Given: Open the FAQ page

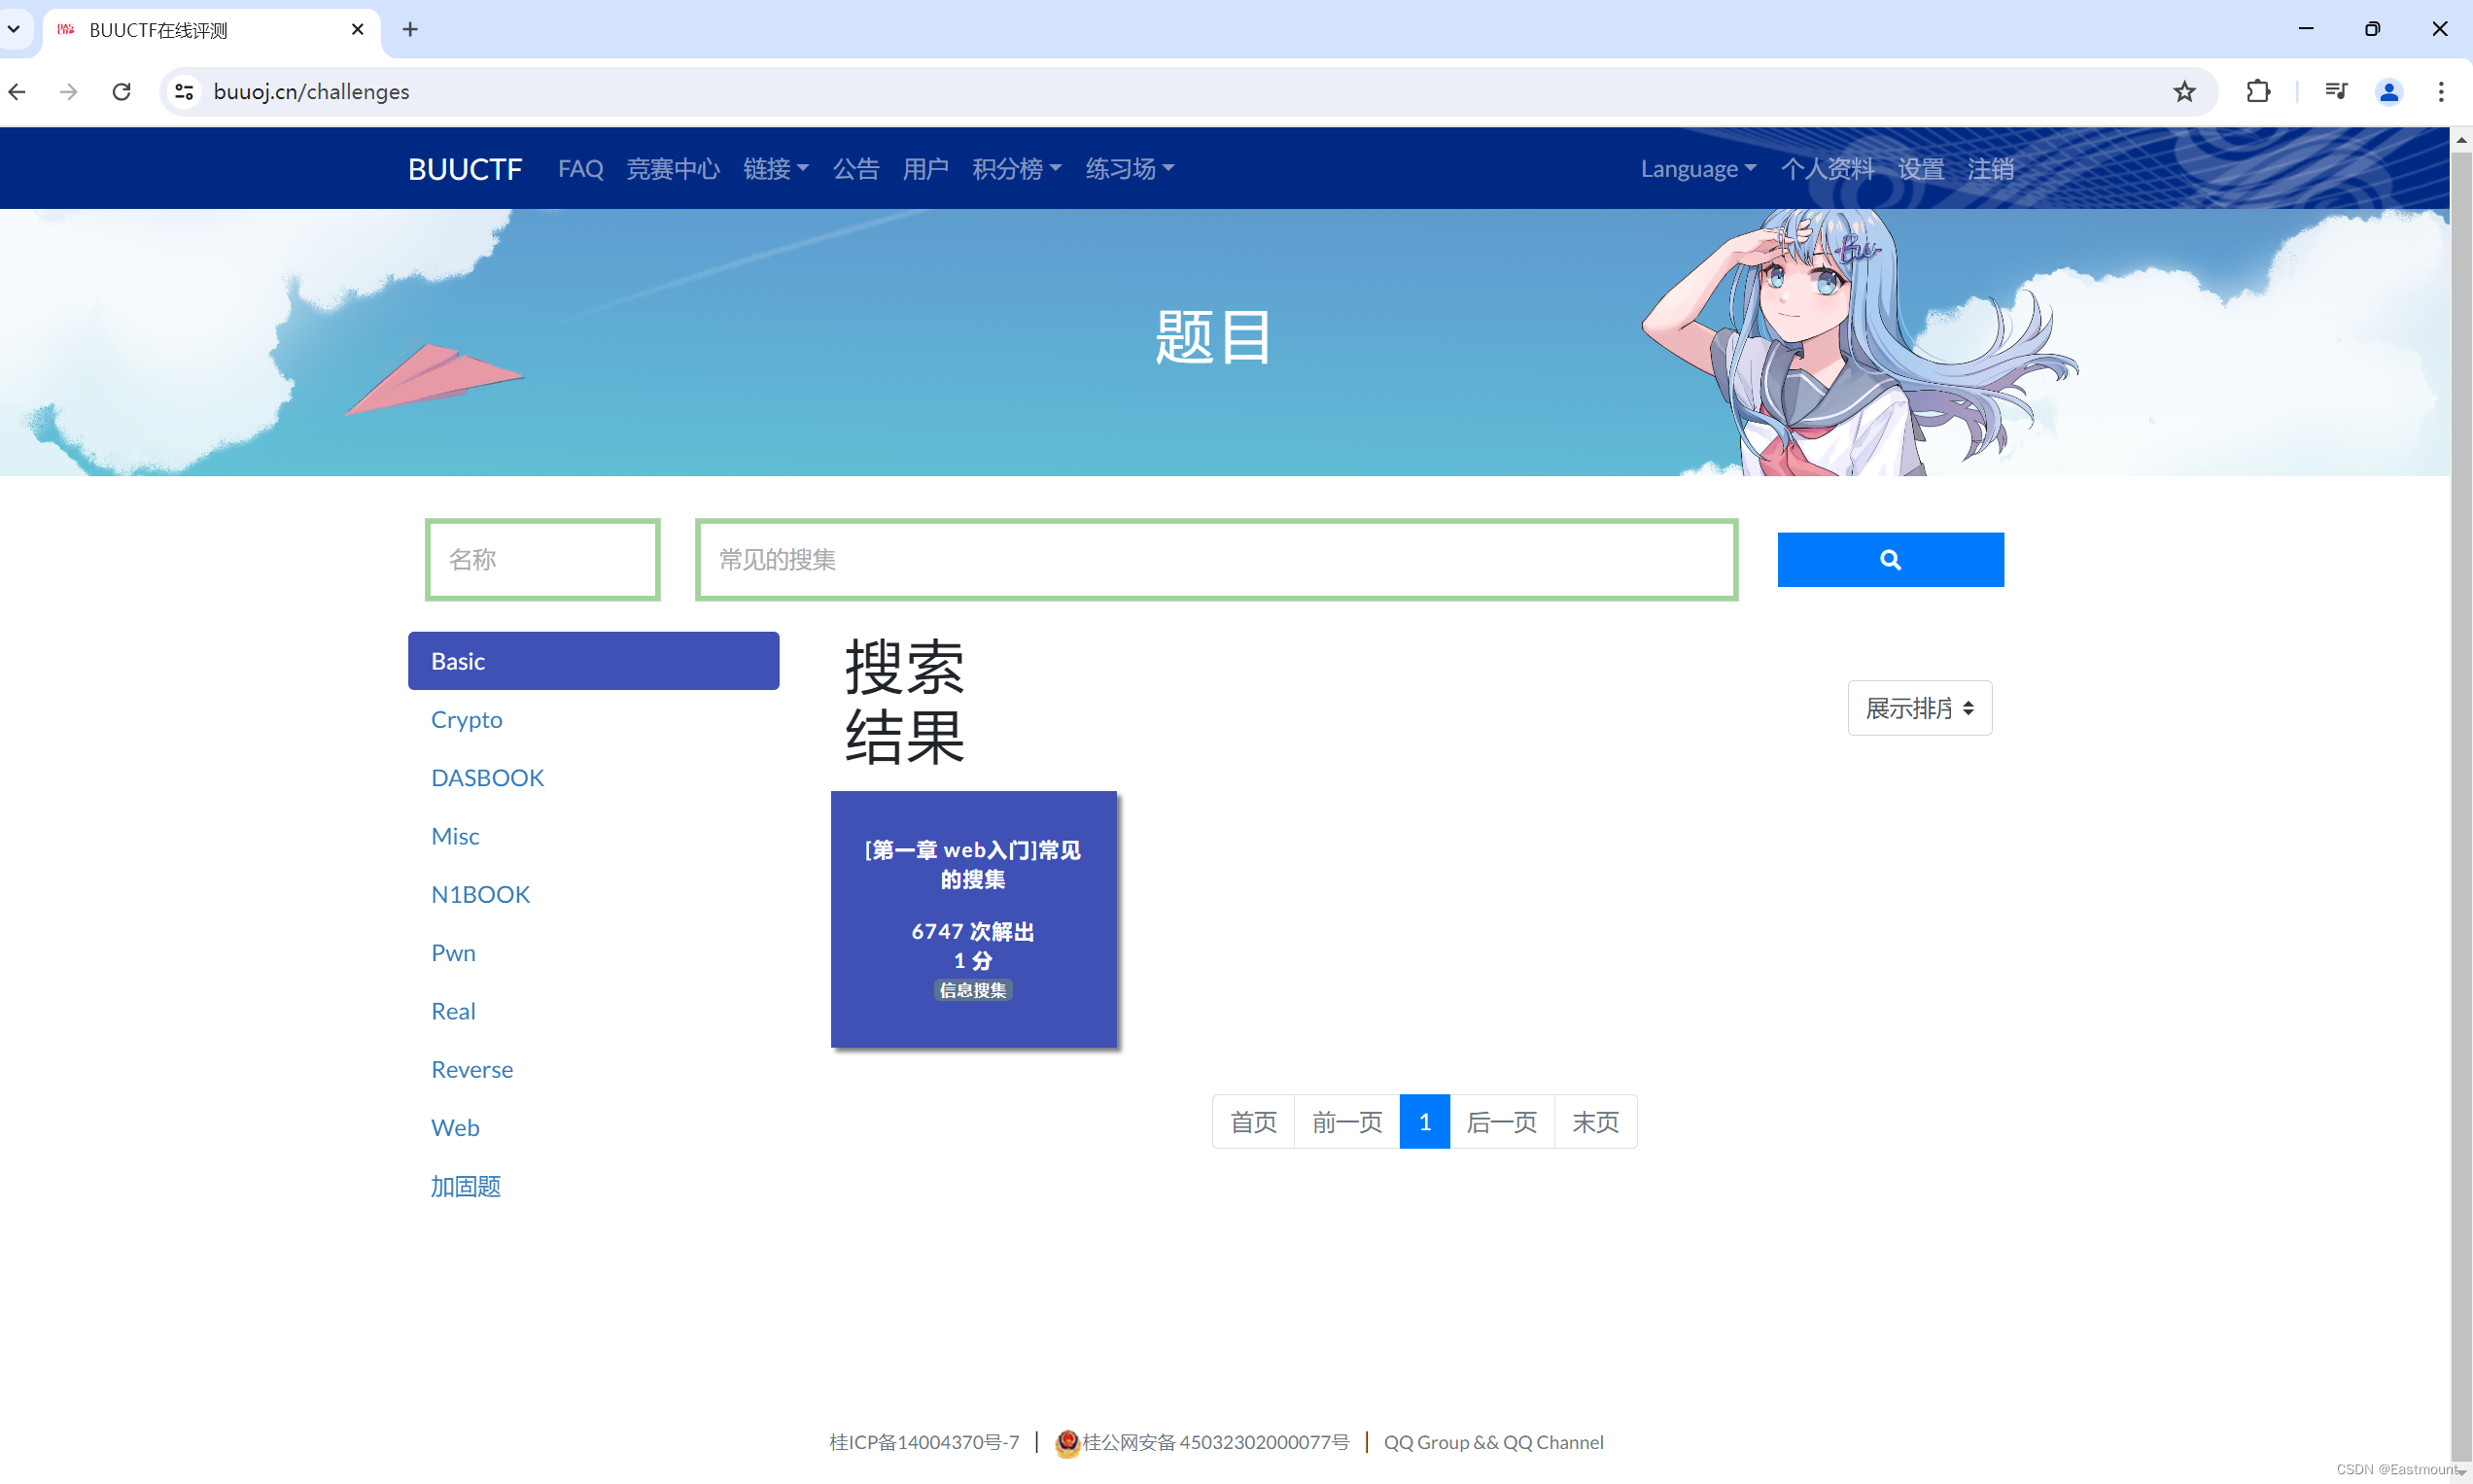Looking at the screenshot, I should point(580,169).
